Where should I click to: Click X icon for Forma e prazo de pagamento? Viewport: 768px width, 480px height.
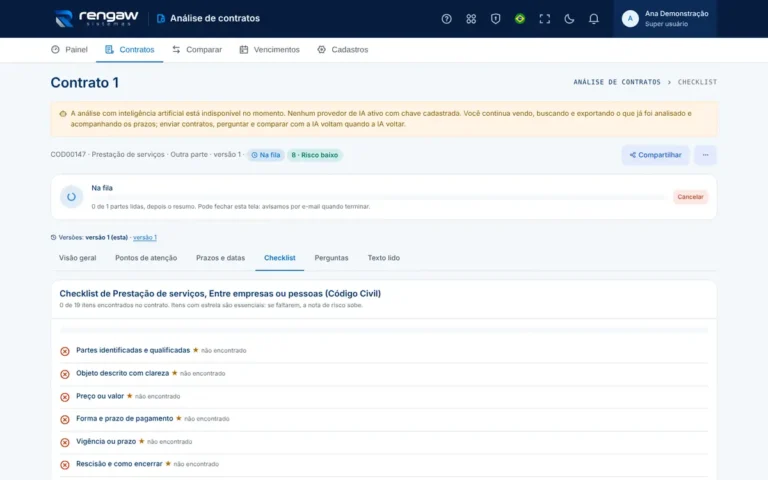[x=65, y=419]
